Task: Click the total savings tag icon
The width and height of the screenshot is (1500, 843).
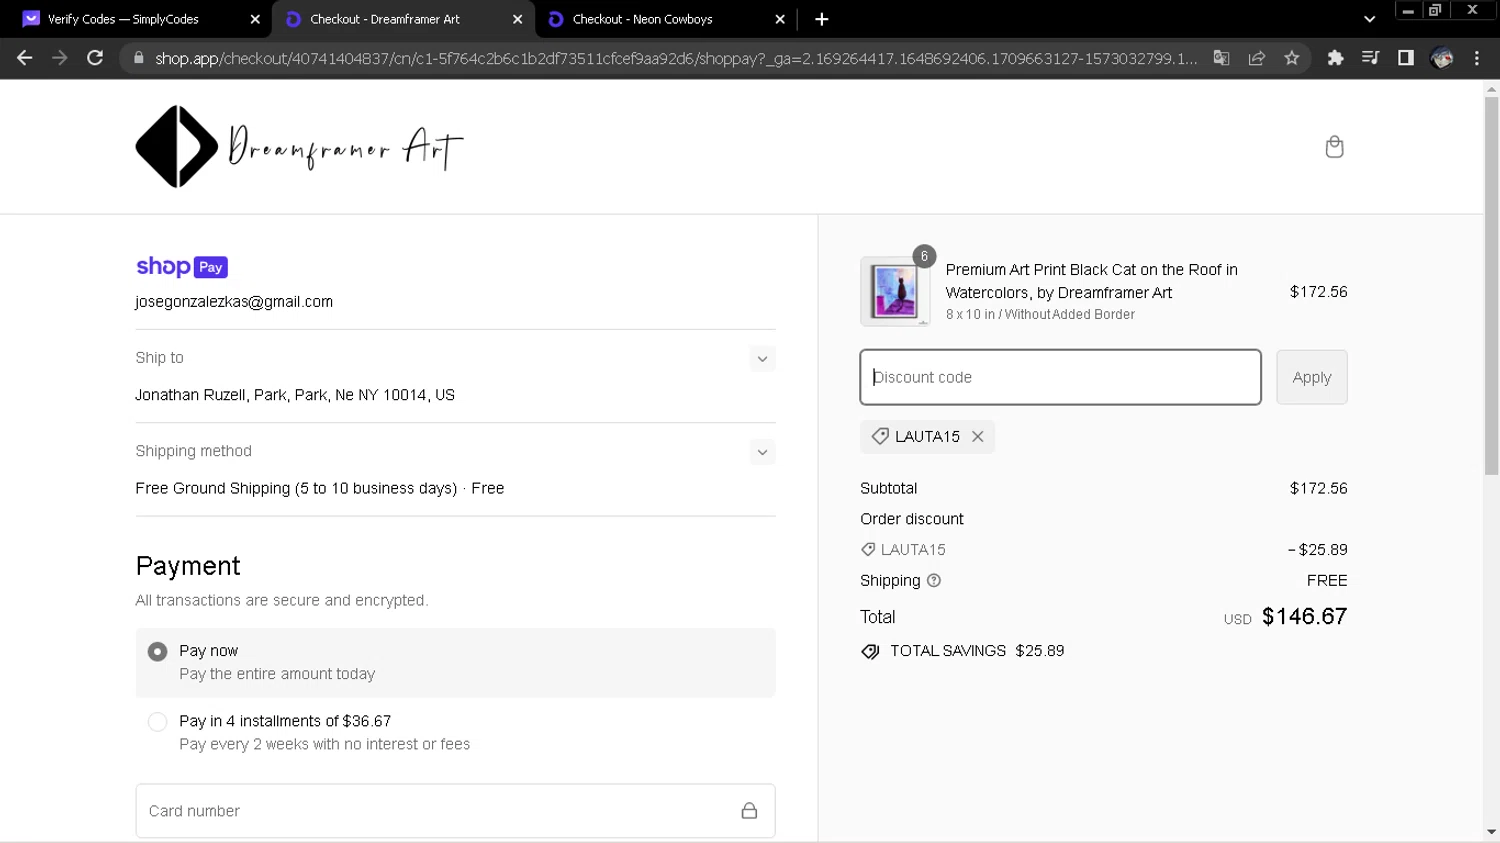Action: pyautogui.click(x=870, y=652)
